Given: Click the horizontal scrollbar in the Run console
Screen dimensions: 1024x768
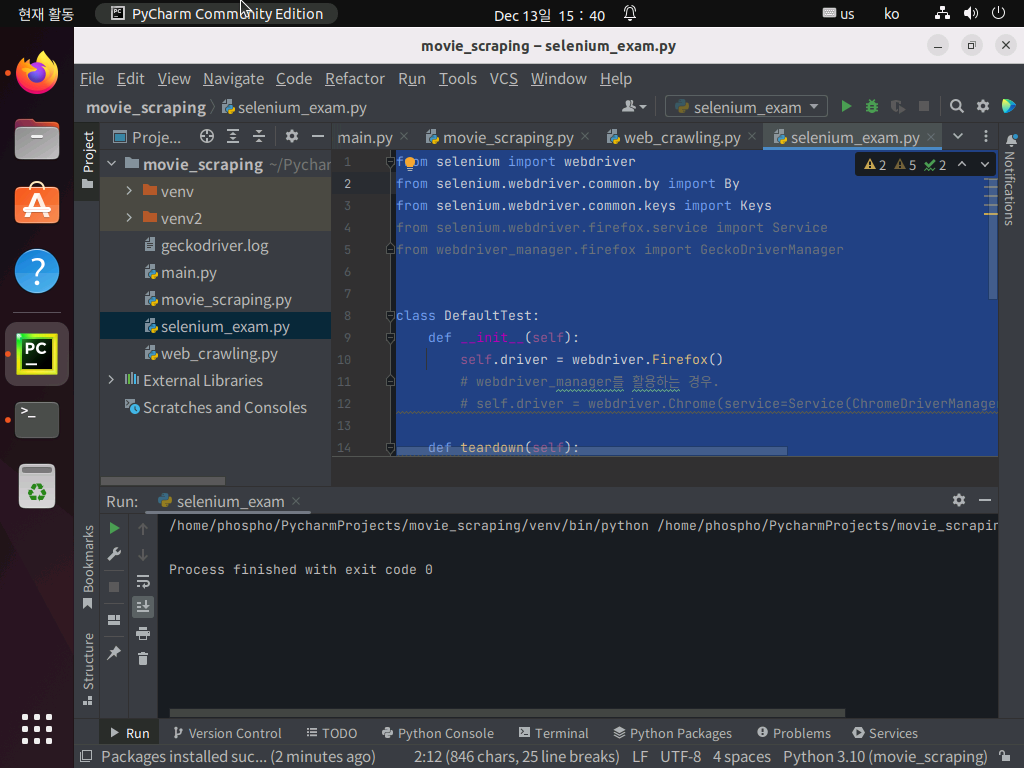Looking at the screenshot, I should pyautogui.click(x=507, y=712).
